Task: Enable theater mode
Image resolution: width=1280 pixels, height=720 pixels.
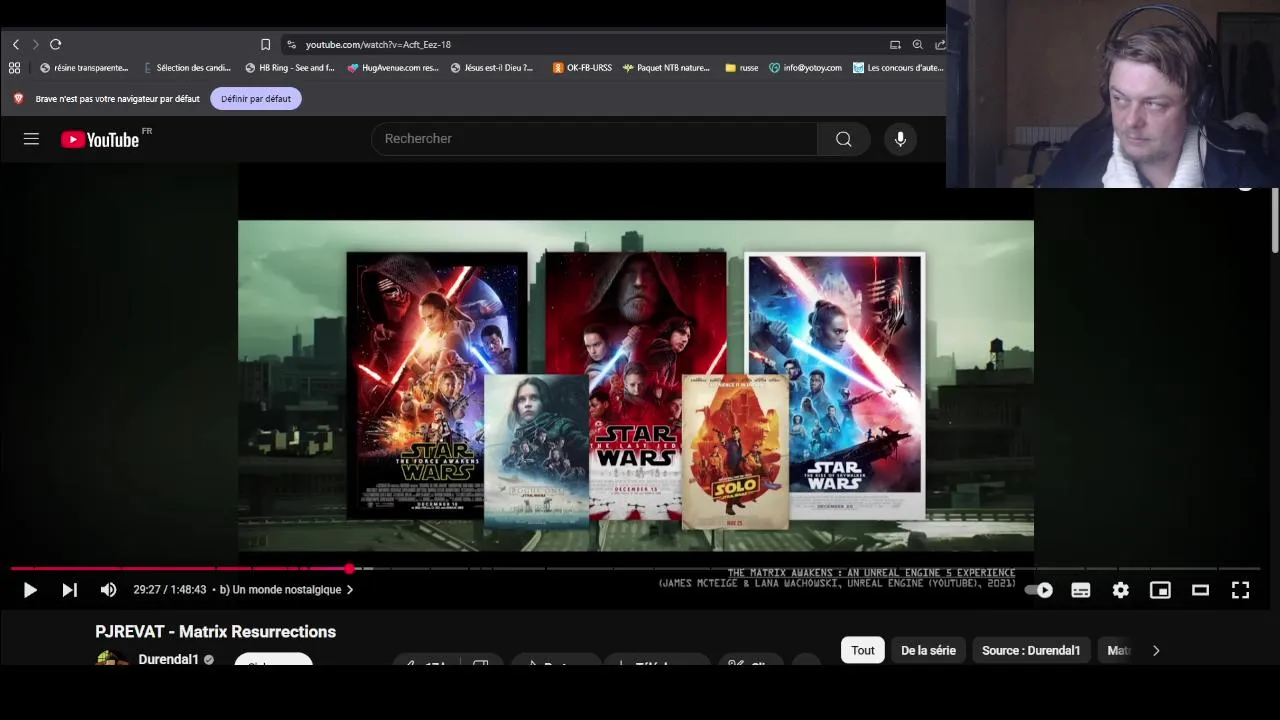Action: [1200, 590]
